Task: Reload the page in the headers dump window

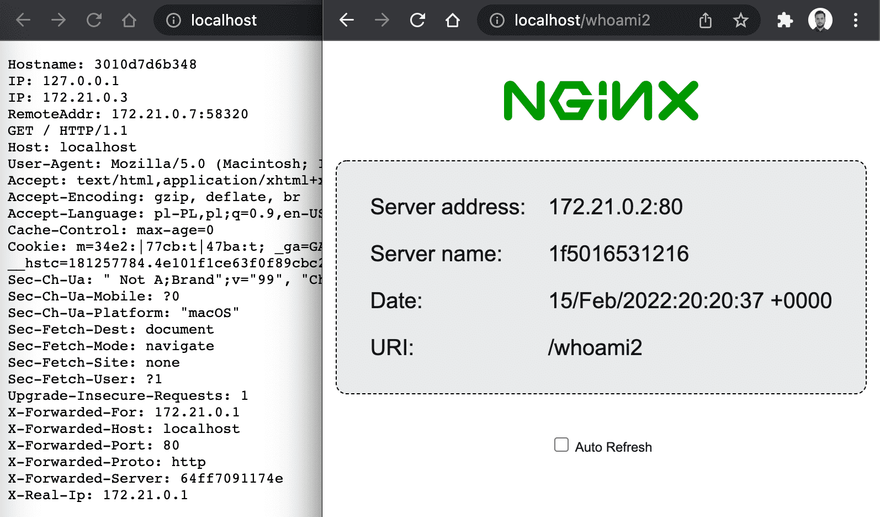Action: [x=94, y=20]
